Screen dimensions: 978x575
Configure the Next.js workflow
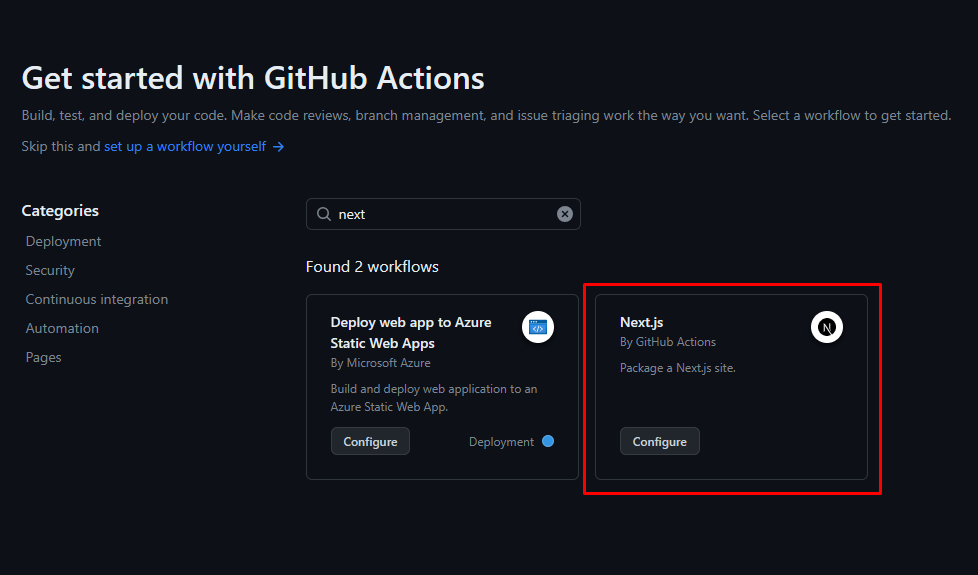pyautogui.click(x=659, y=441)
